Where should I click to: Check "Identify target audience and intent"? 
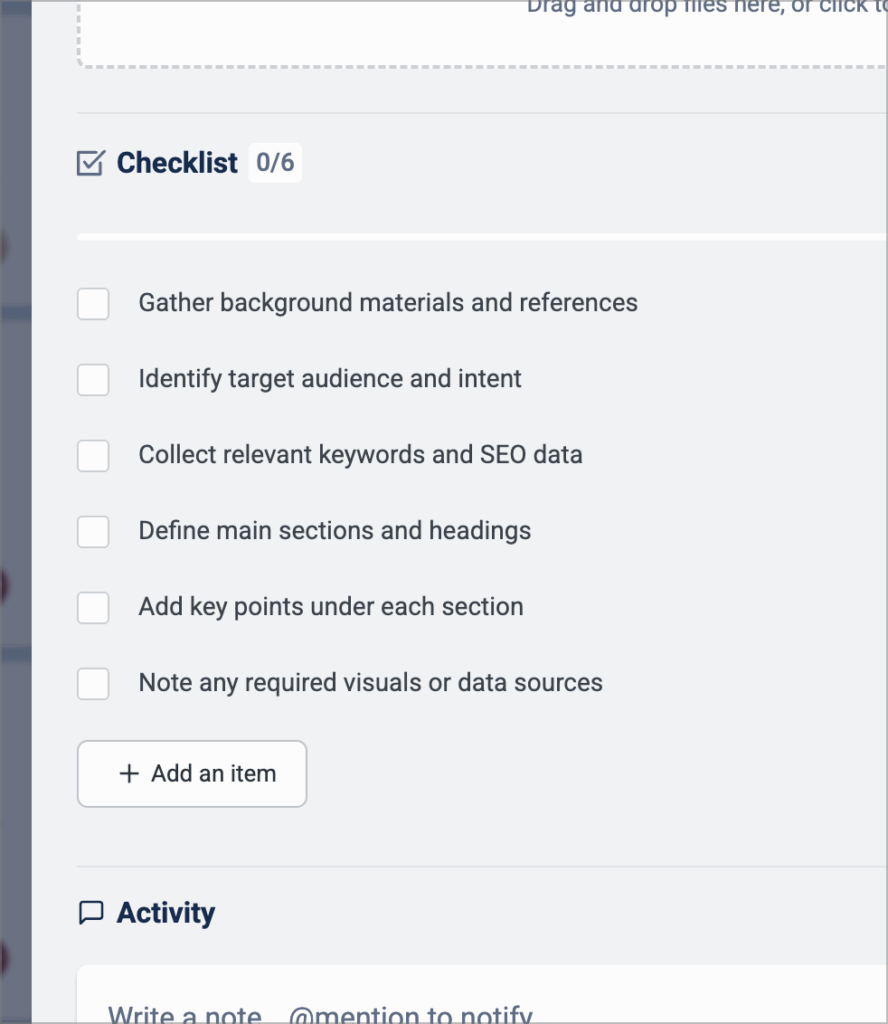click(92, 379)
